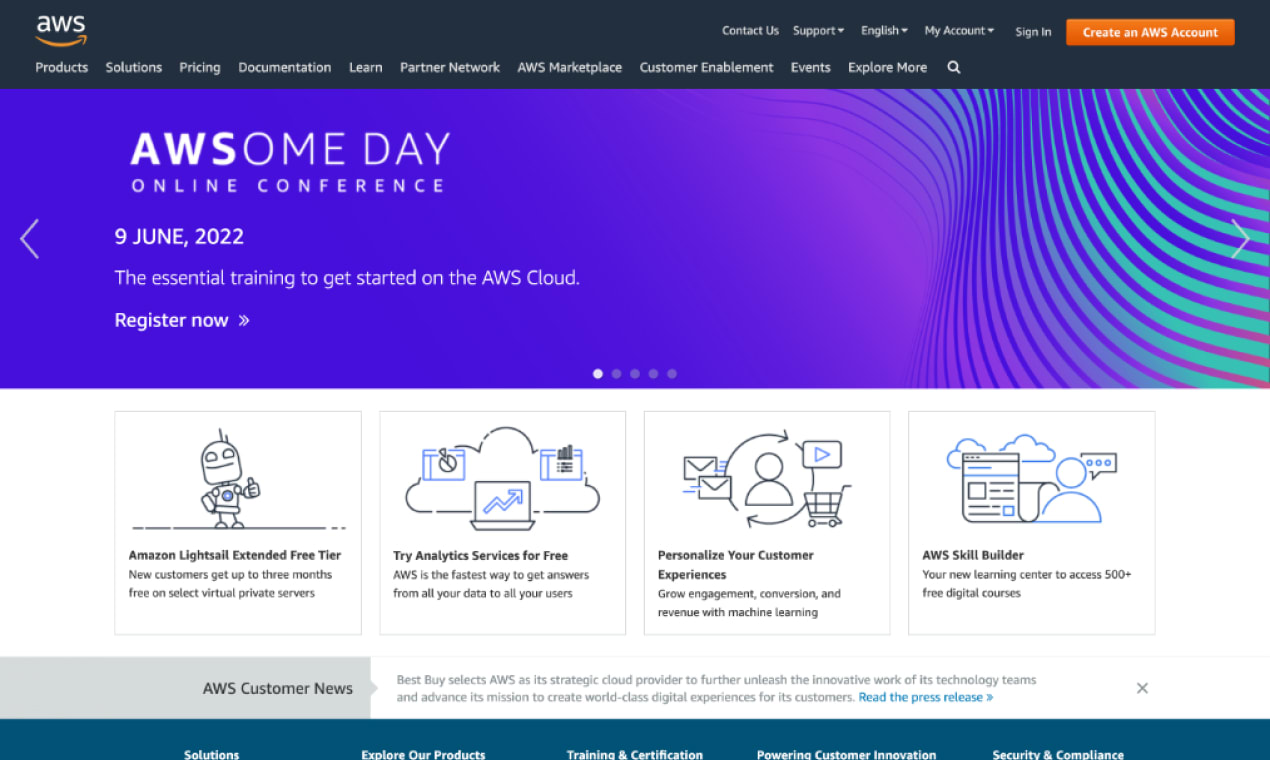The image size is (1270, 760).
Task: Click the 9 JUNE, 2022 date text
Action: click(179, 237)
